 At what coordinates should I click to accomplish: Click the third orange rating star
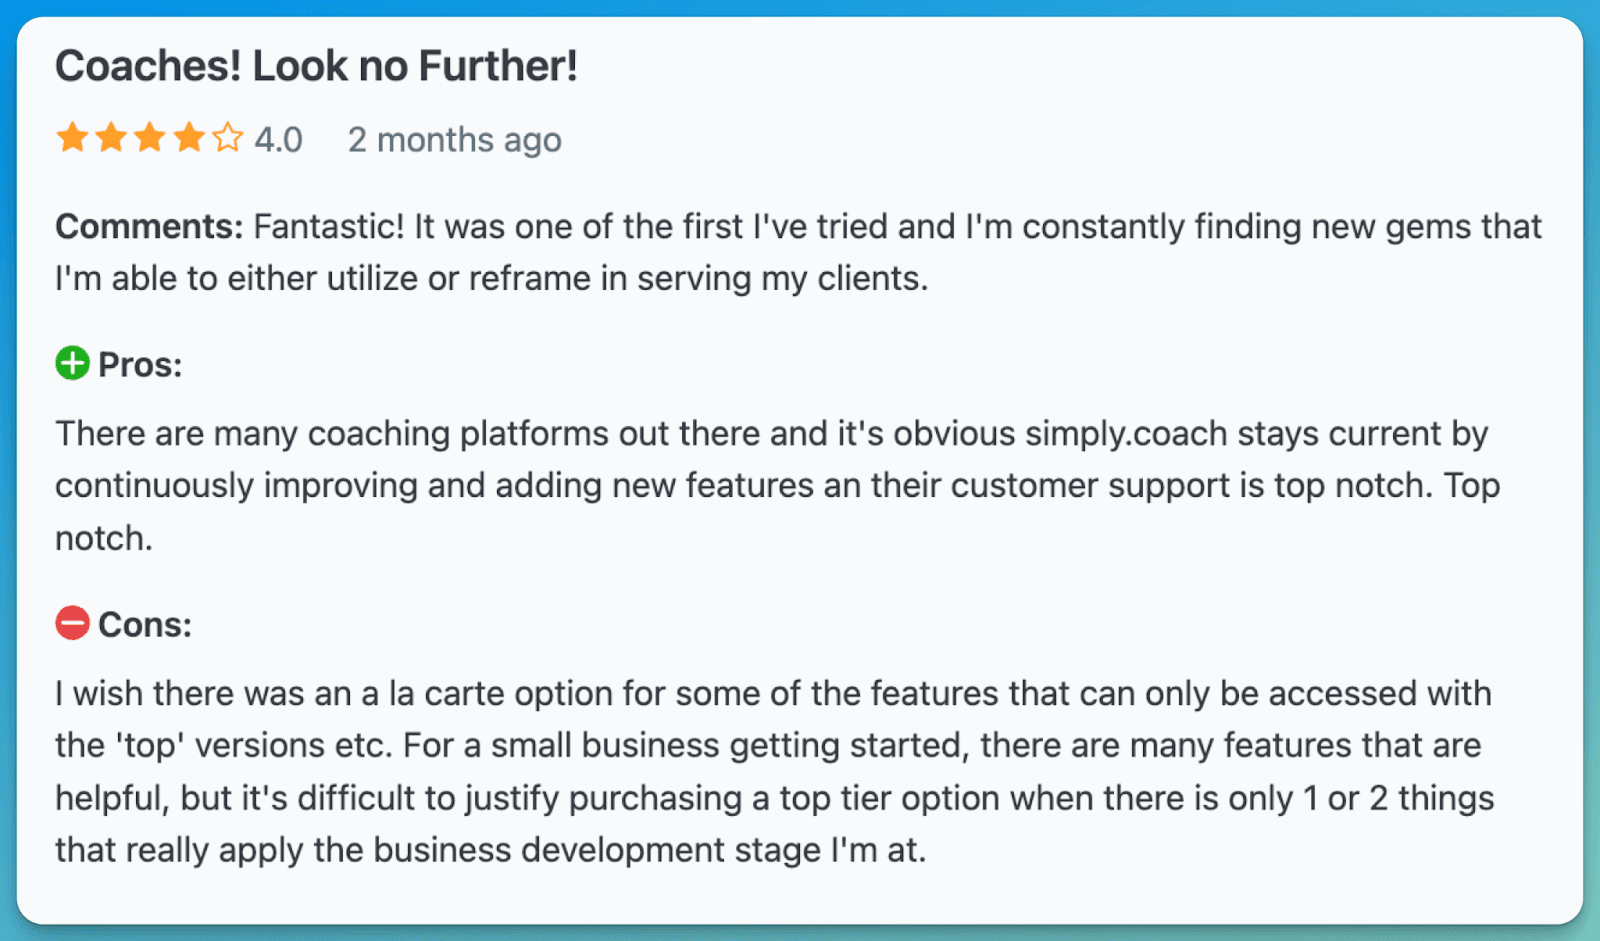coord(150,138)
